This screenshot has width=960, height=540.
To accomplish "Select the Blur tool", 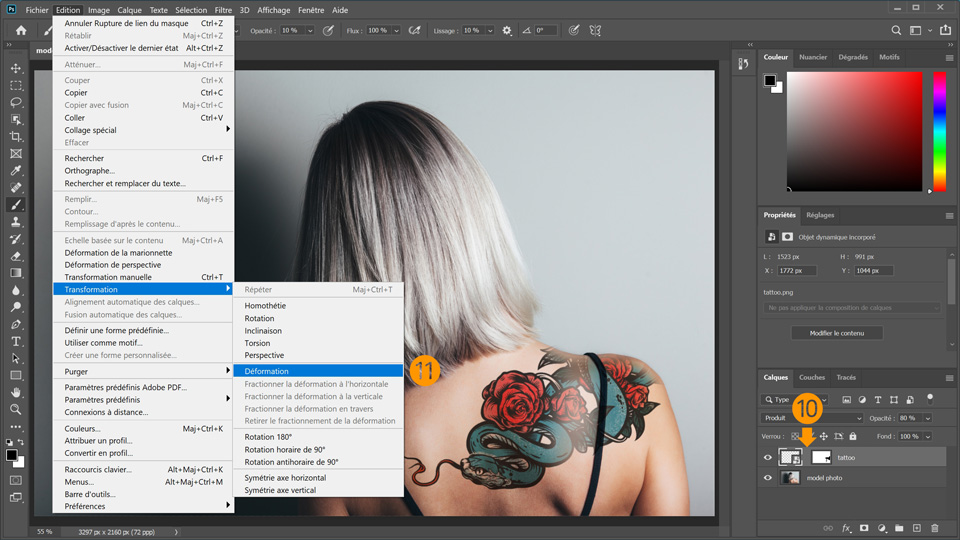I will pyautogui.click(x=16, y=290).
